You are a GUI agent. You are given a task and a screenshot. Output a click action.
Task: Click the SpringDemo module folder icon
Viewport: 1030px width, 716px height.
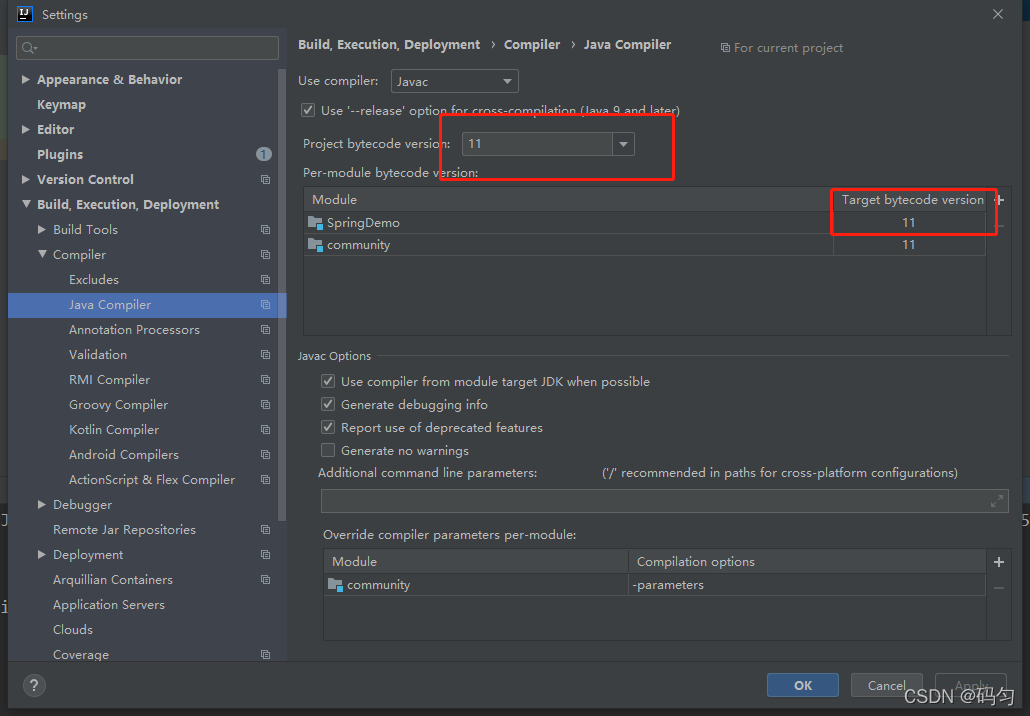coord(315,223)
